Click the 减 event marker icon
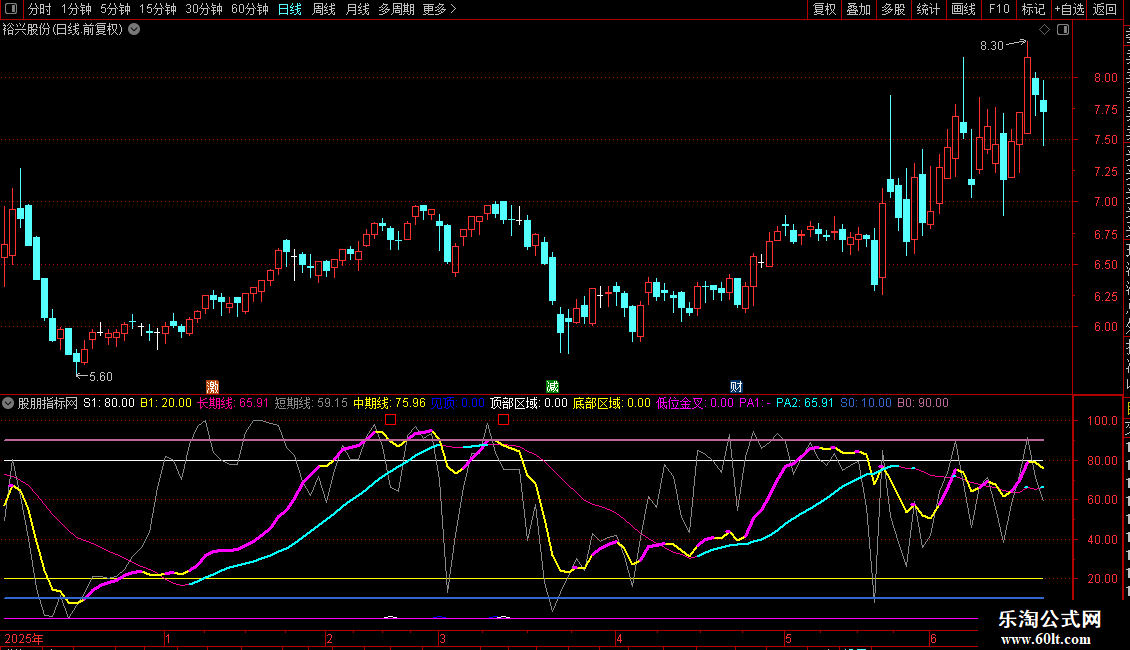The height and width of the screenshot is (650, 1130). pyautogui.click(x=553, y=387)
